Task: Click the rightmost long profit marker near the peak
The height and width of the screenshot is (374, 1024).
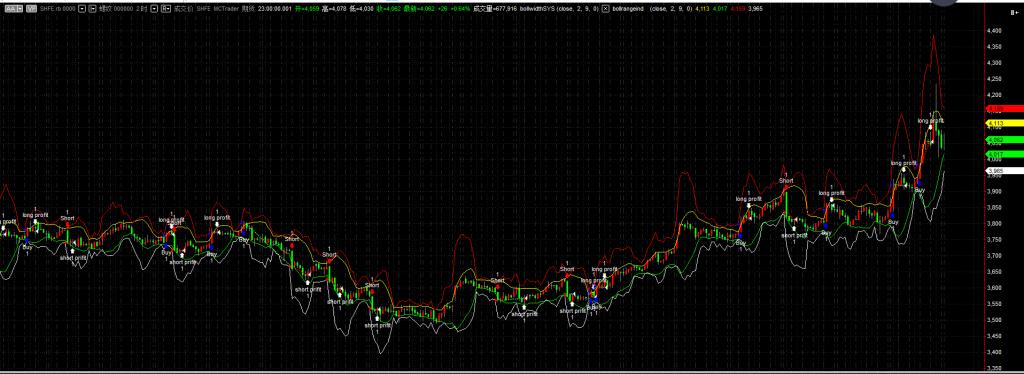Action: coord(931,121)
